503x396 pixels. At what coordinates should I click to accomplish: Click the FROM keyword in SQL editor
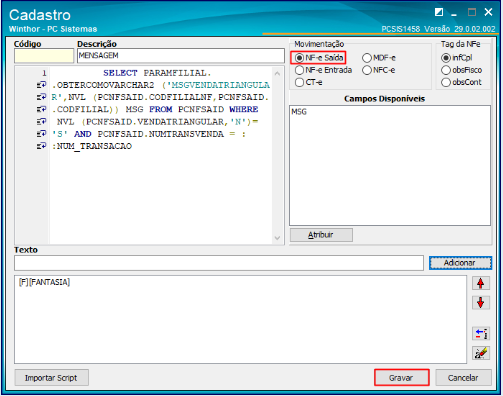(x=161, y=109)
